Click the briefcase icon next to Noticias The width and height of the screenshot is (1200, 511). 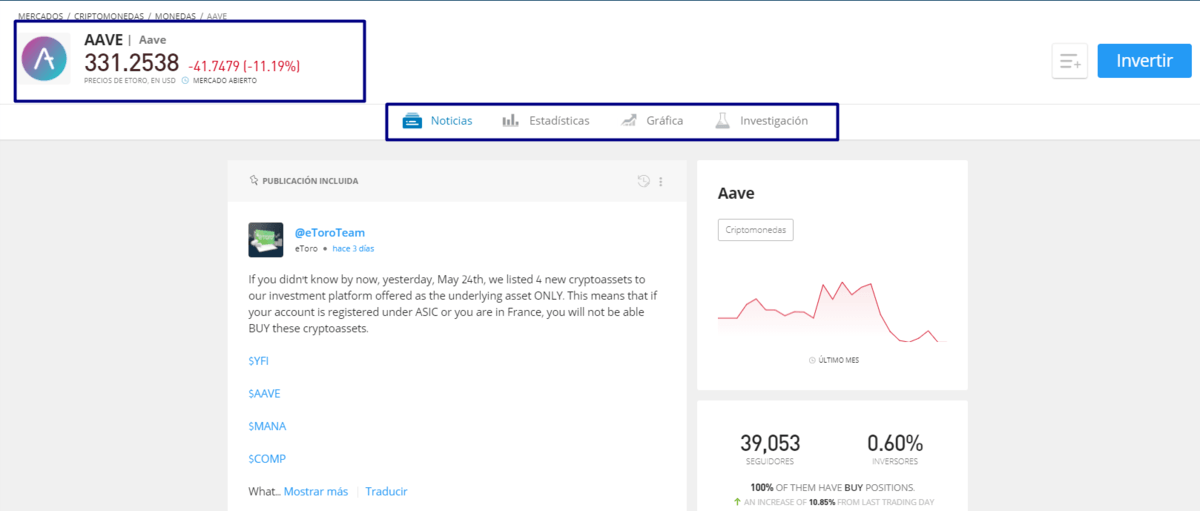(412, 121)
